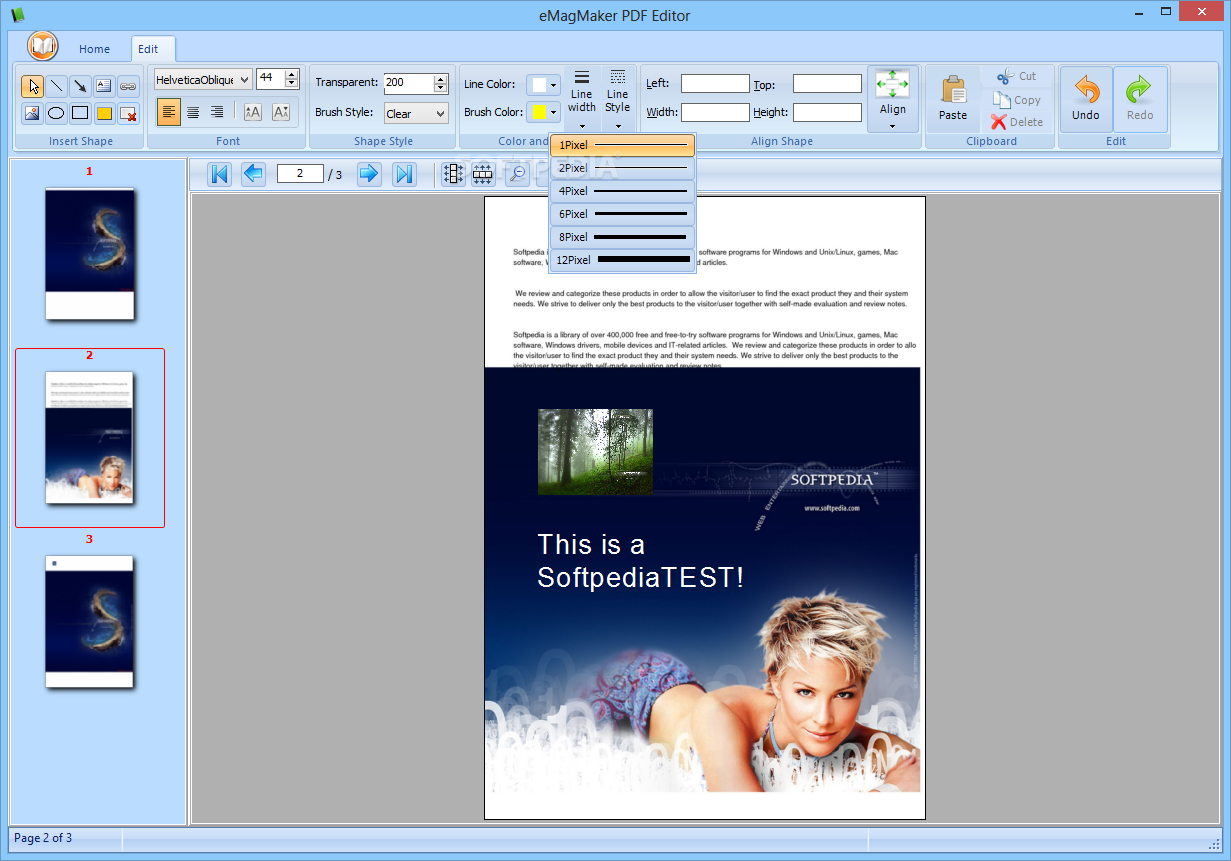Undo the last action
1231x861 pixels.
coord(1086,99)
